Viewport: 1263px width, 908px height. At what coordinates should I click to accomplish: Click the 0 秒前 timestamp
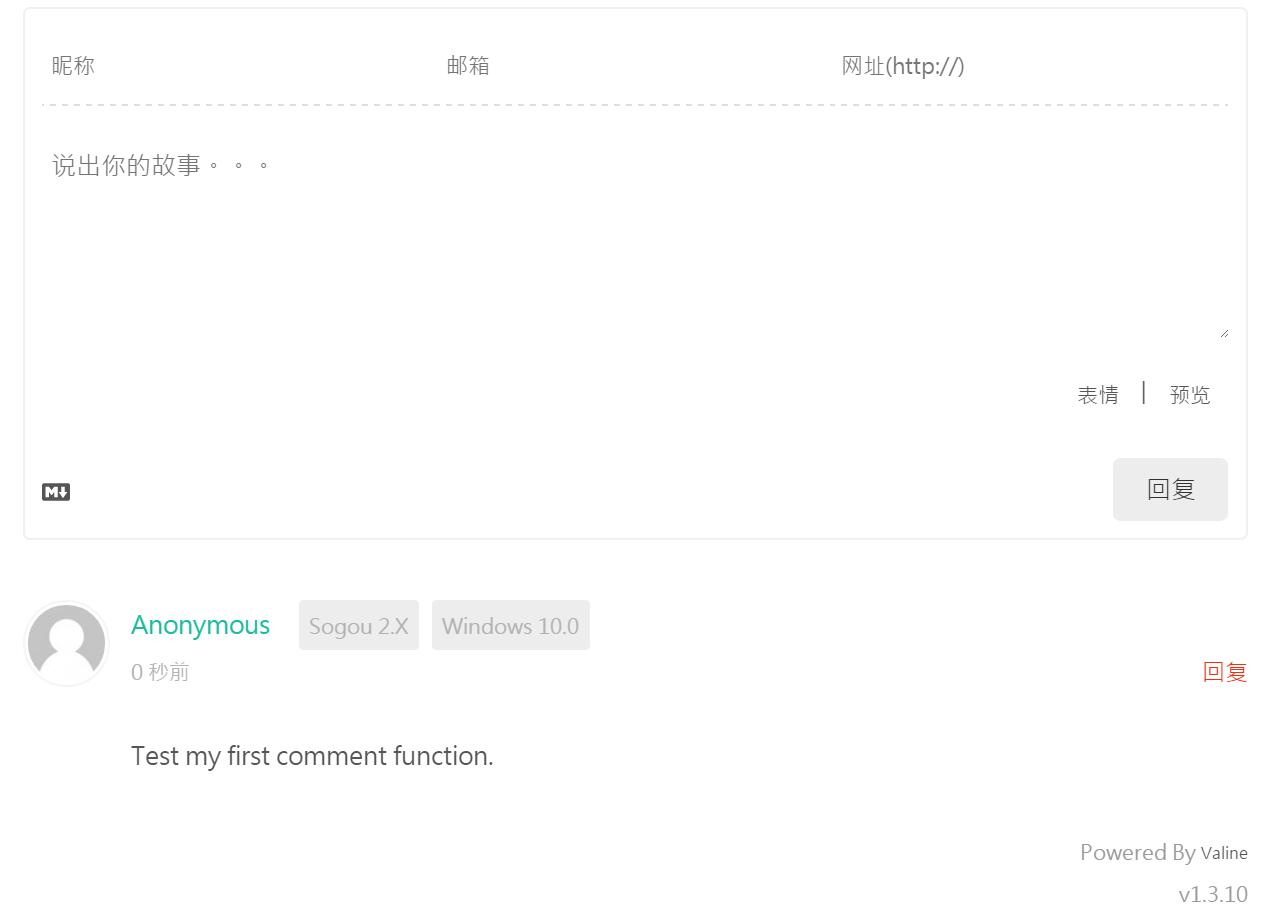pos(160,672)
